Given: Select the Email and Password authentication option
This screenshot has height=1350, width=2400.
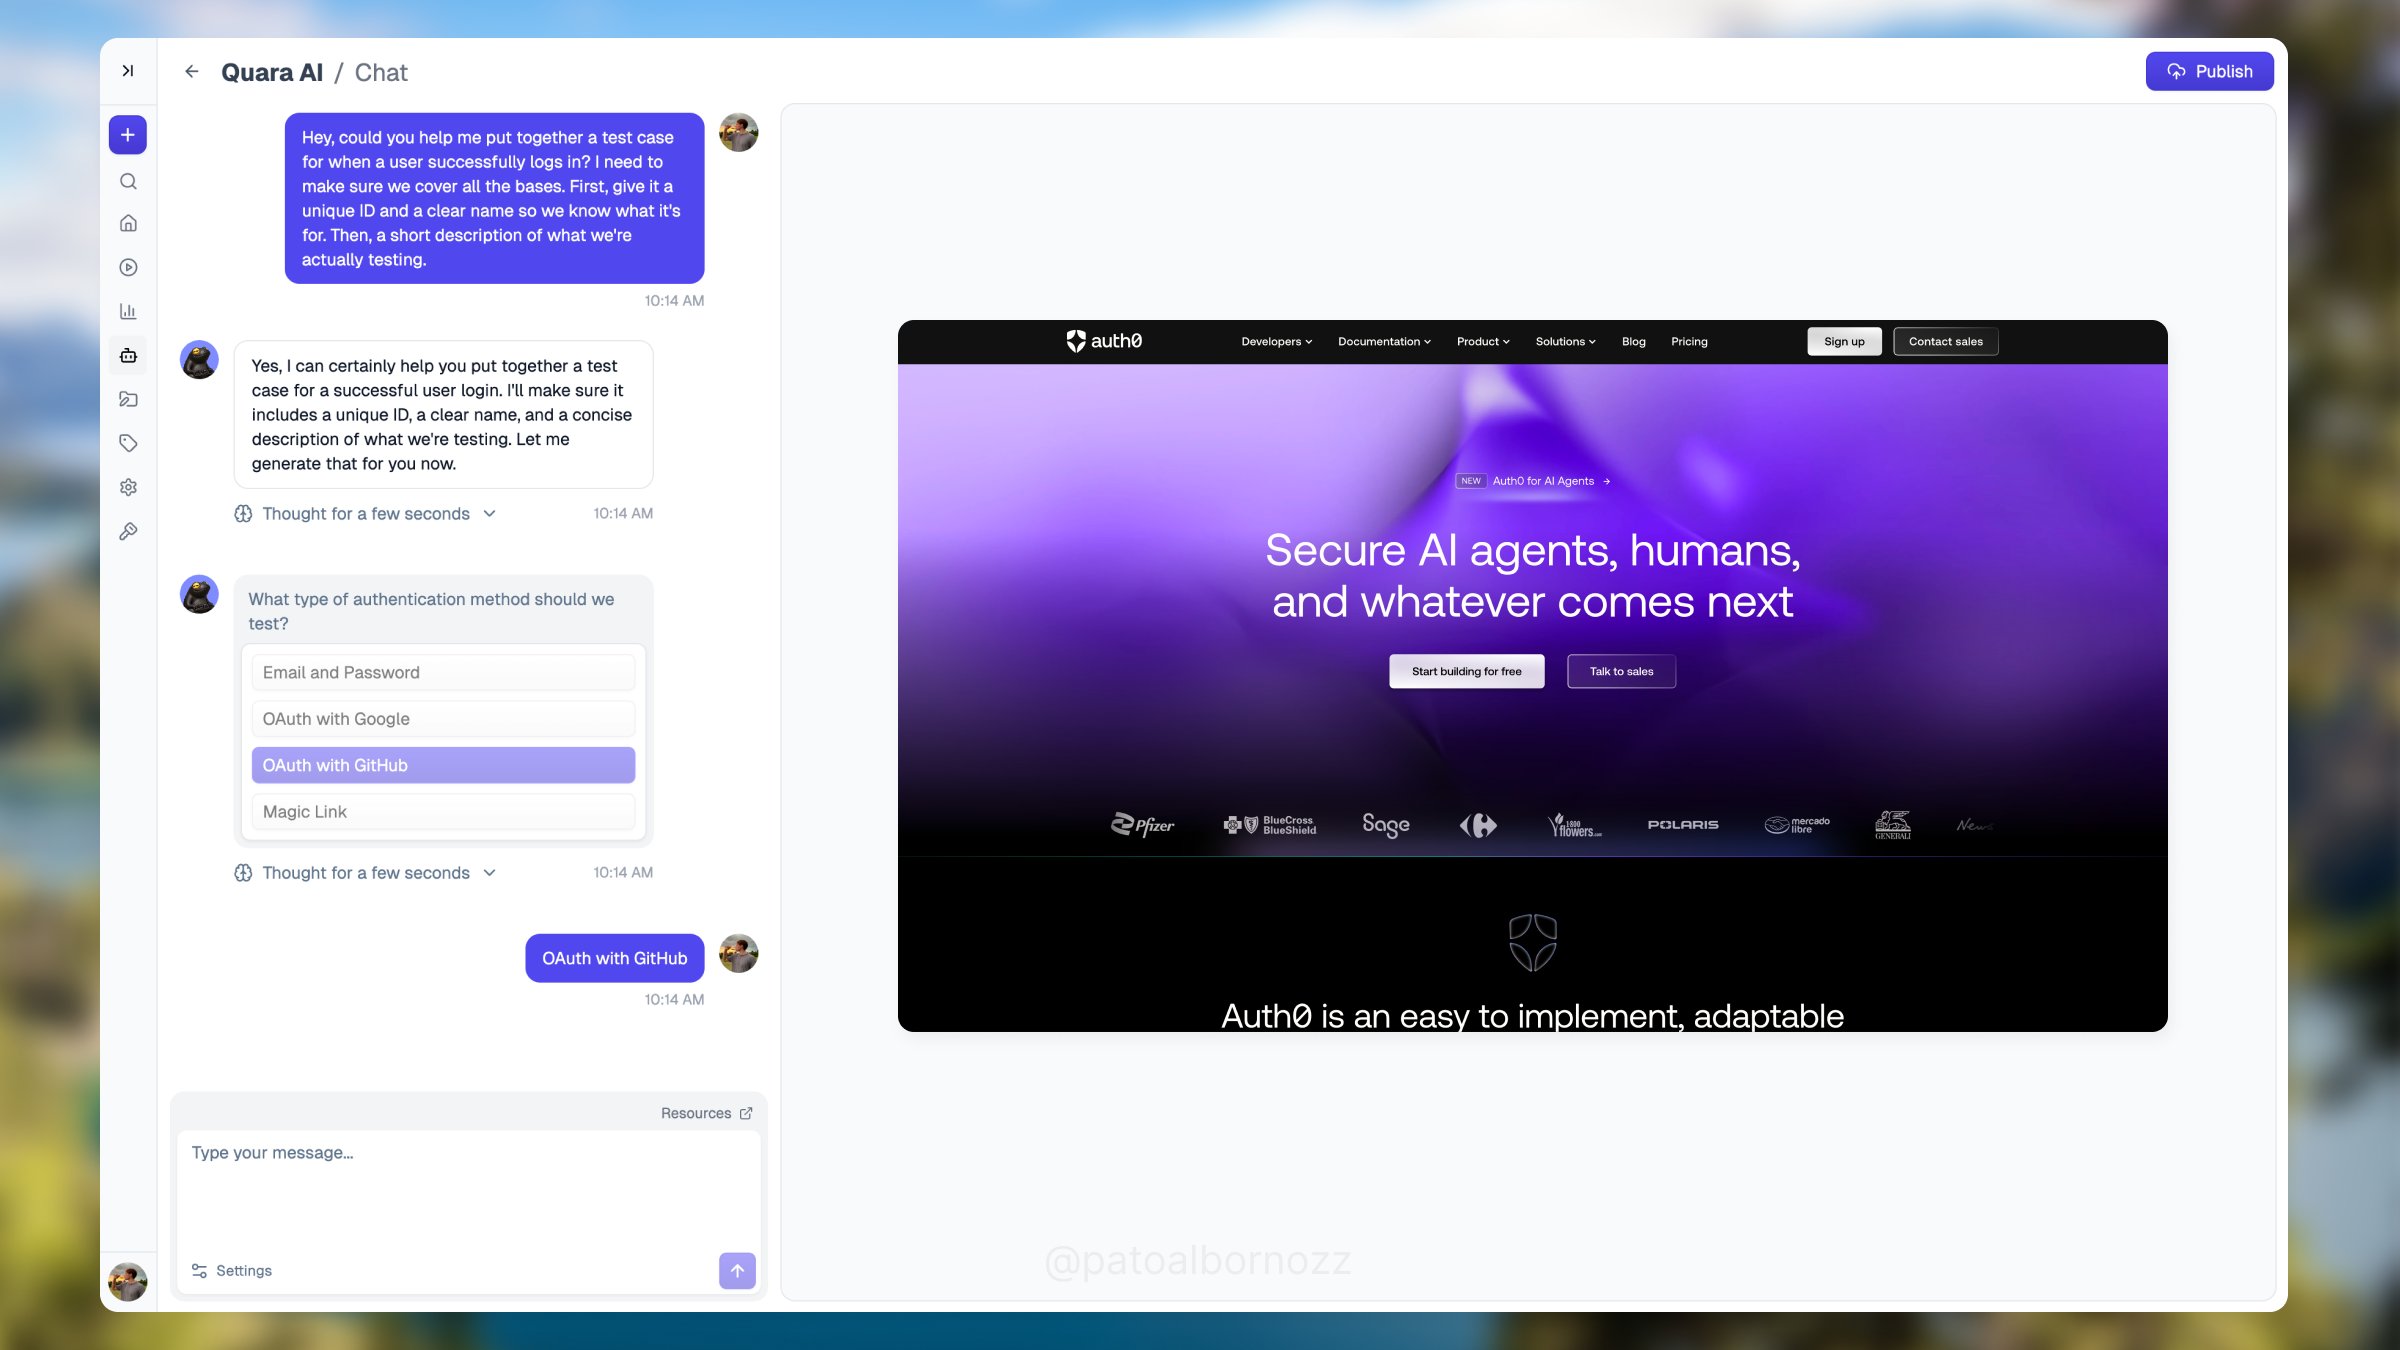Looking at the screenshot, I should pos(443,671).
